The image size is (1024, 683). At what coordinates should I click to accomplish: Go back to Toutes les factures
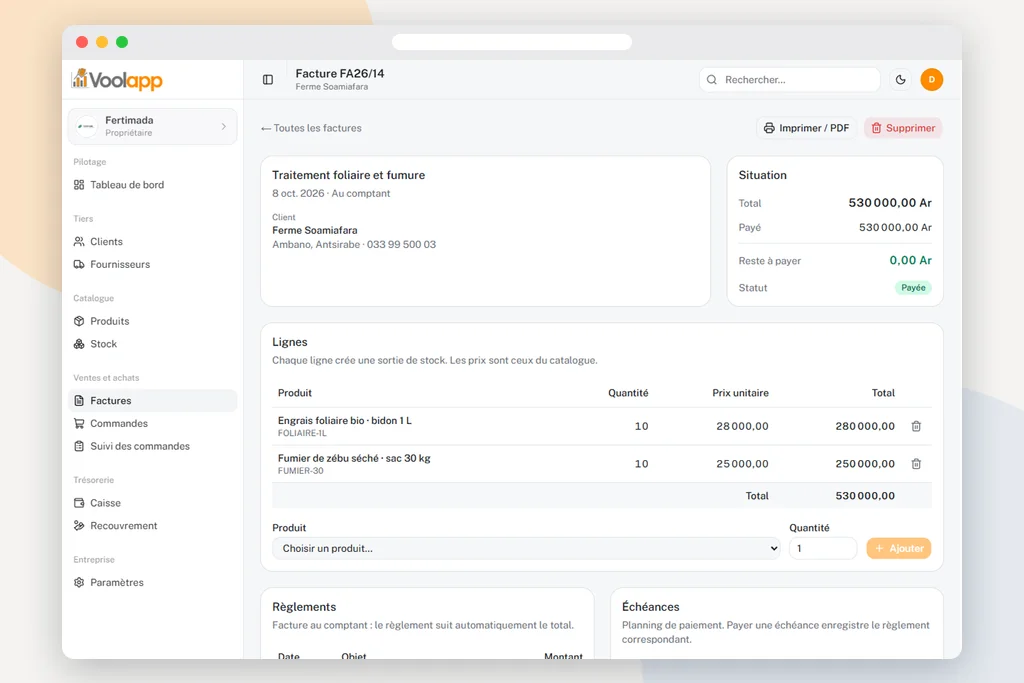point(311,128)
